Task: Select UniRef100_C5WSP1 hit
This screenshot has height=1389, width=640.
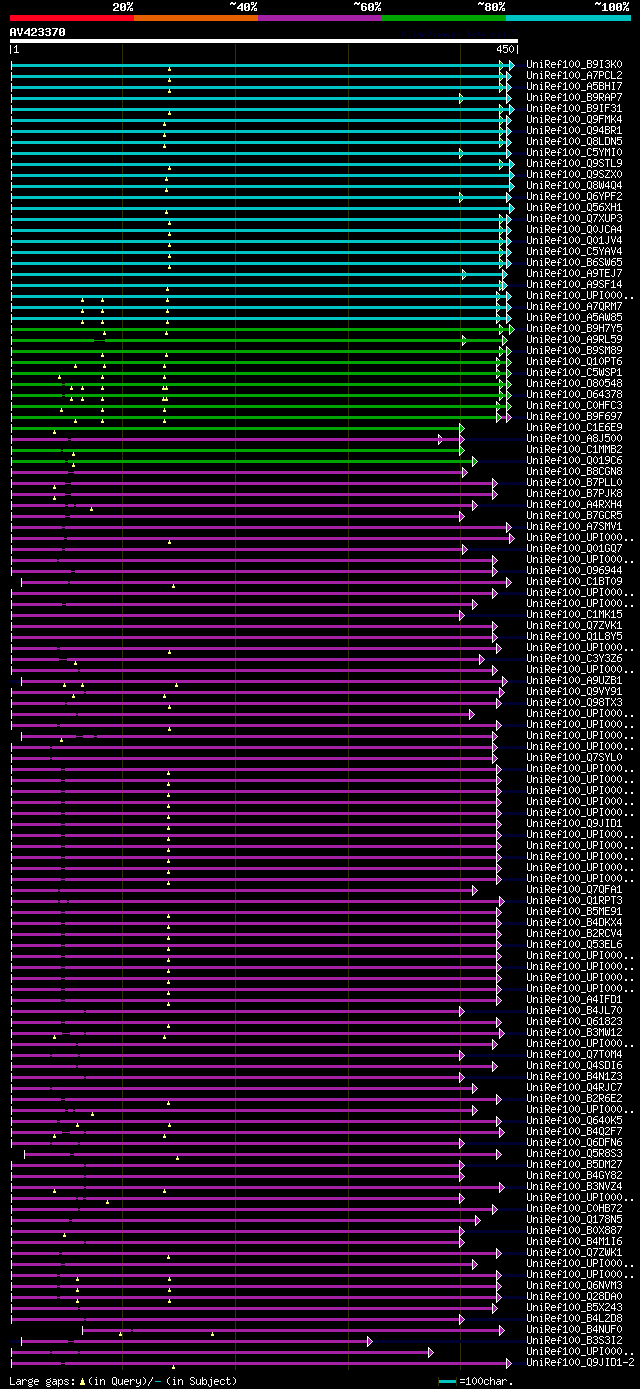Action: click(575, 373)
